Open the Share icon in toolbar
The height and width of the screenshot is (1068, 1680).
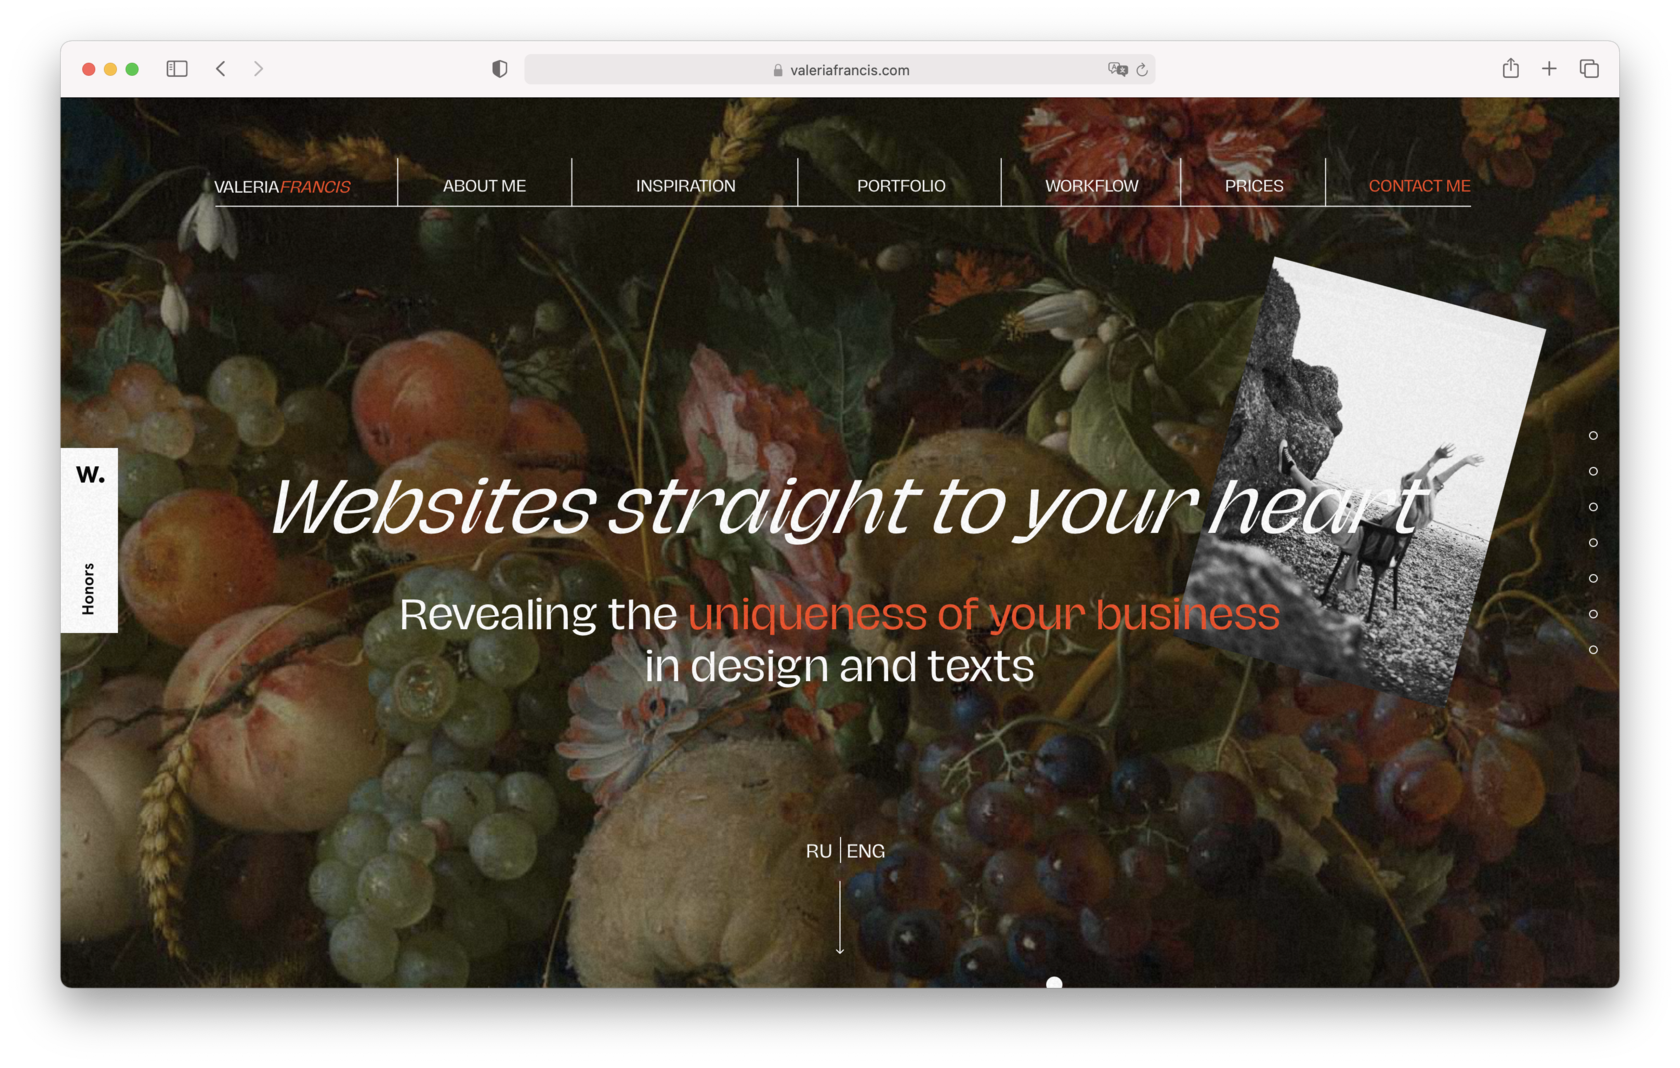coord(1510,68)
